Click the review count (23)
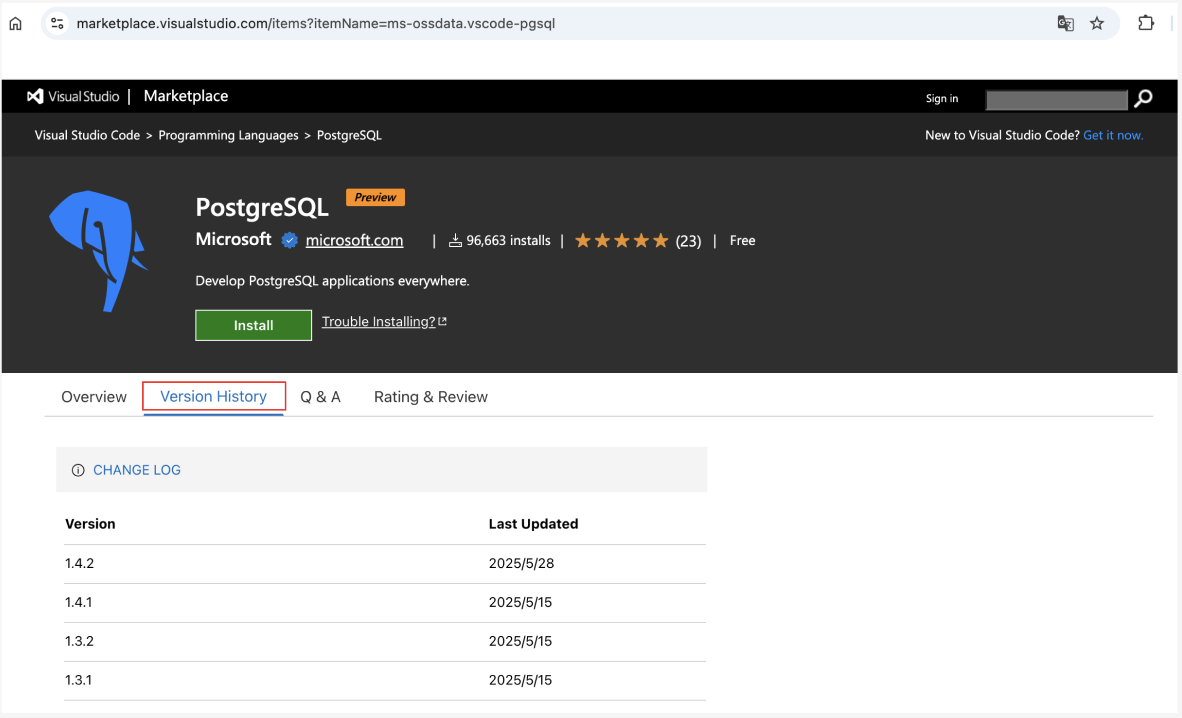Viewport: 1182px width, 718px height. click(688, 241)
